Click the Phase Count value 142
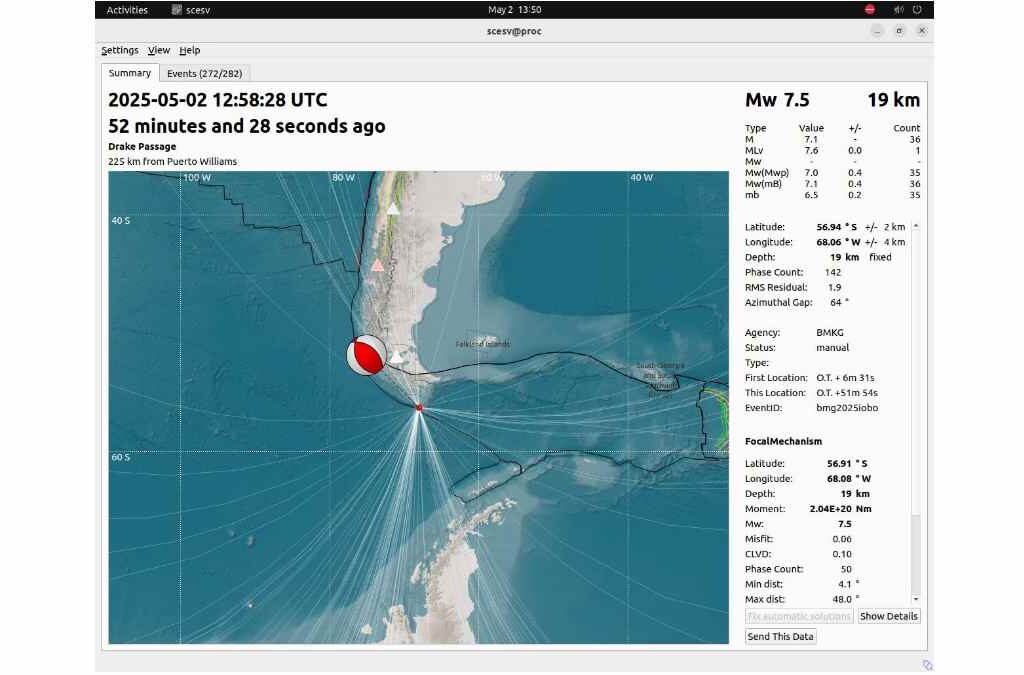This screenshot has width=1024, height=675. (833, 272)
